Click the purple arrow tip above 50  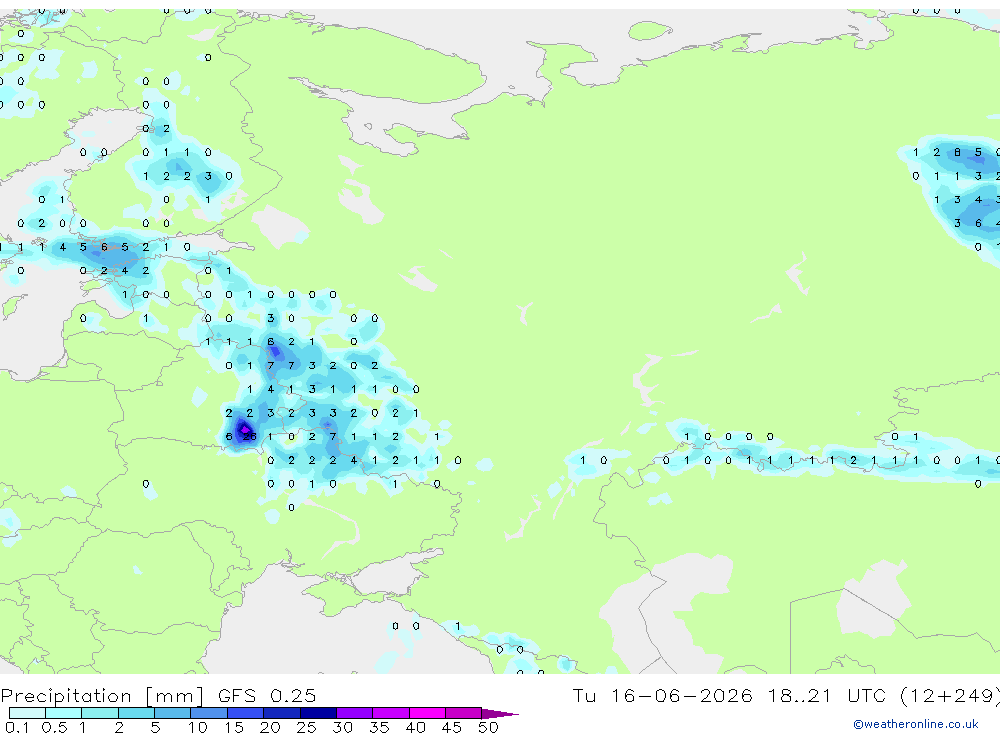500,714
